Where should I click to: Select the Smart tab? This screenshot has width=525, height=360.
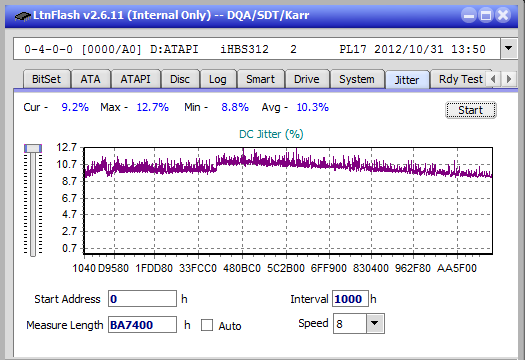(x=260, y=79)
